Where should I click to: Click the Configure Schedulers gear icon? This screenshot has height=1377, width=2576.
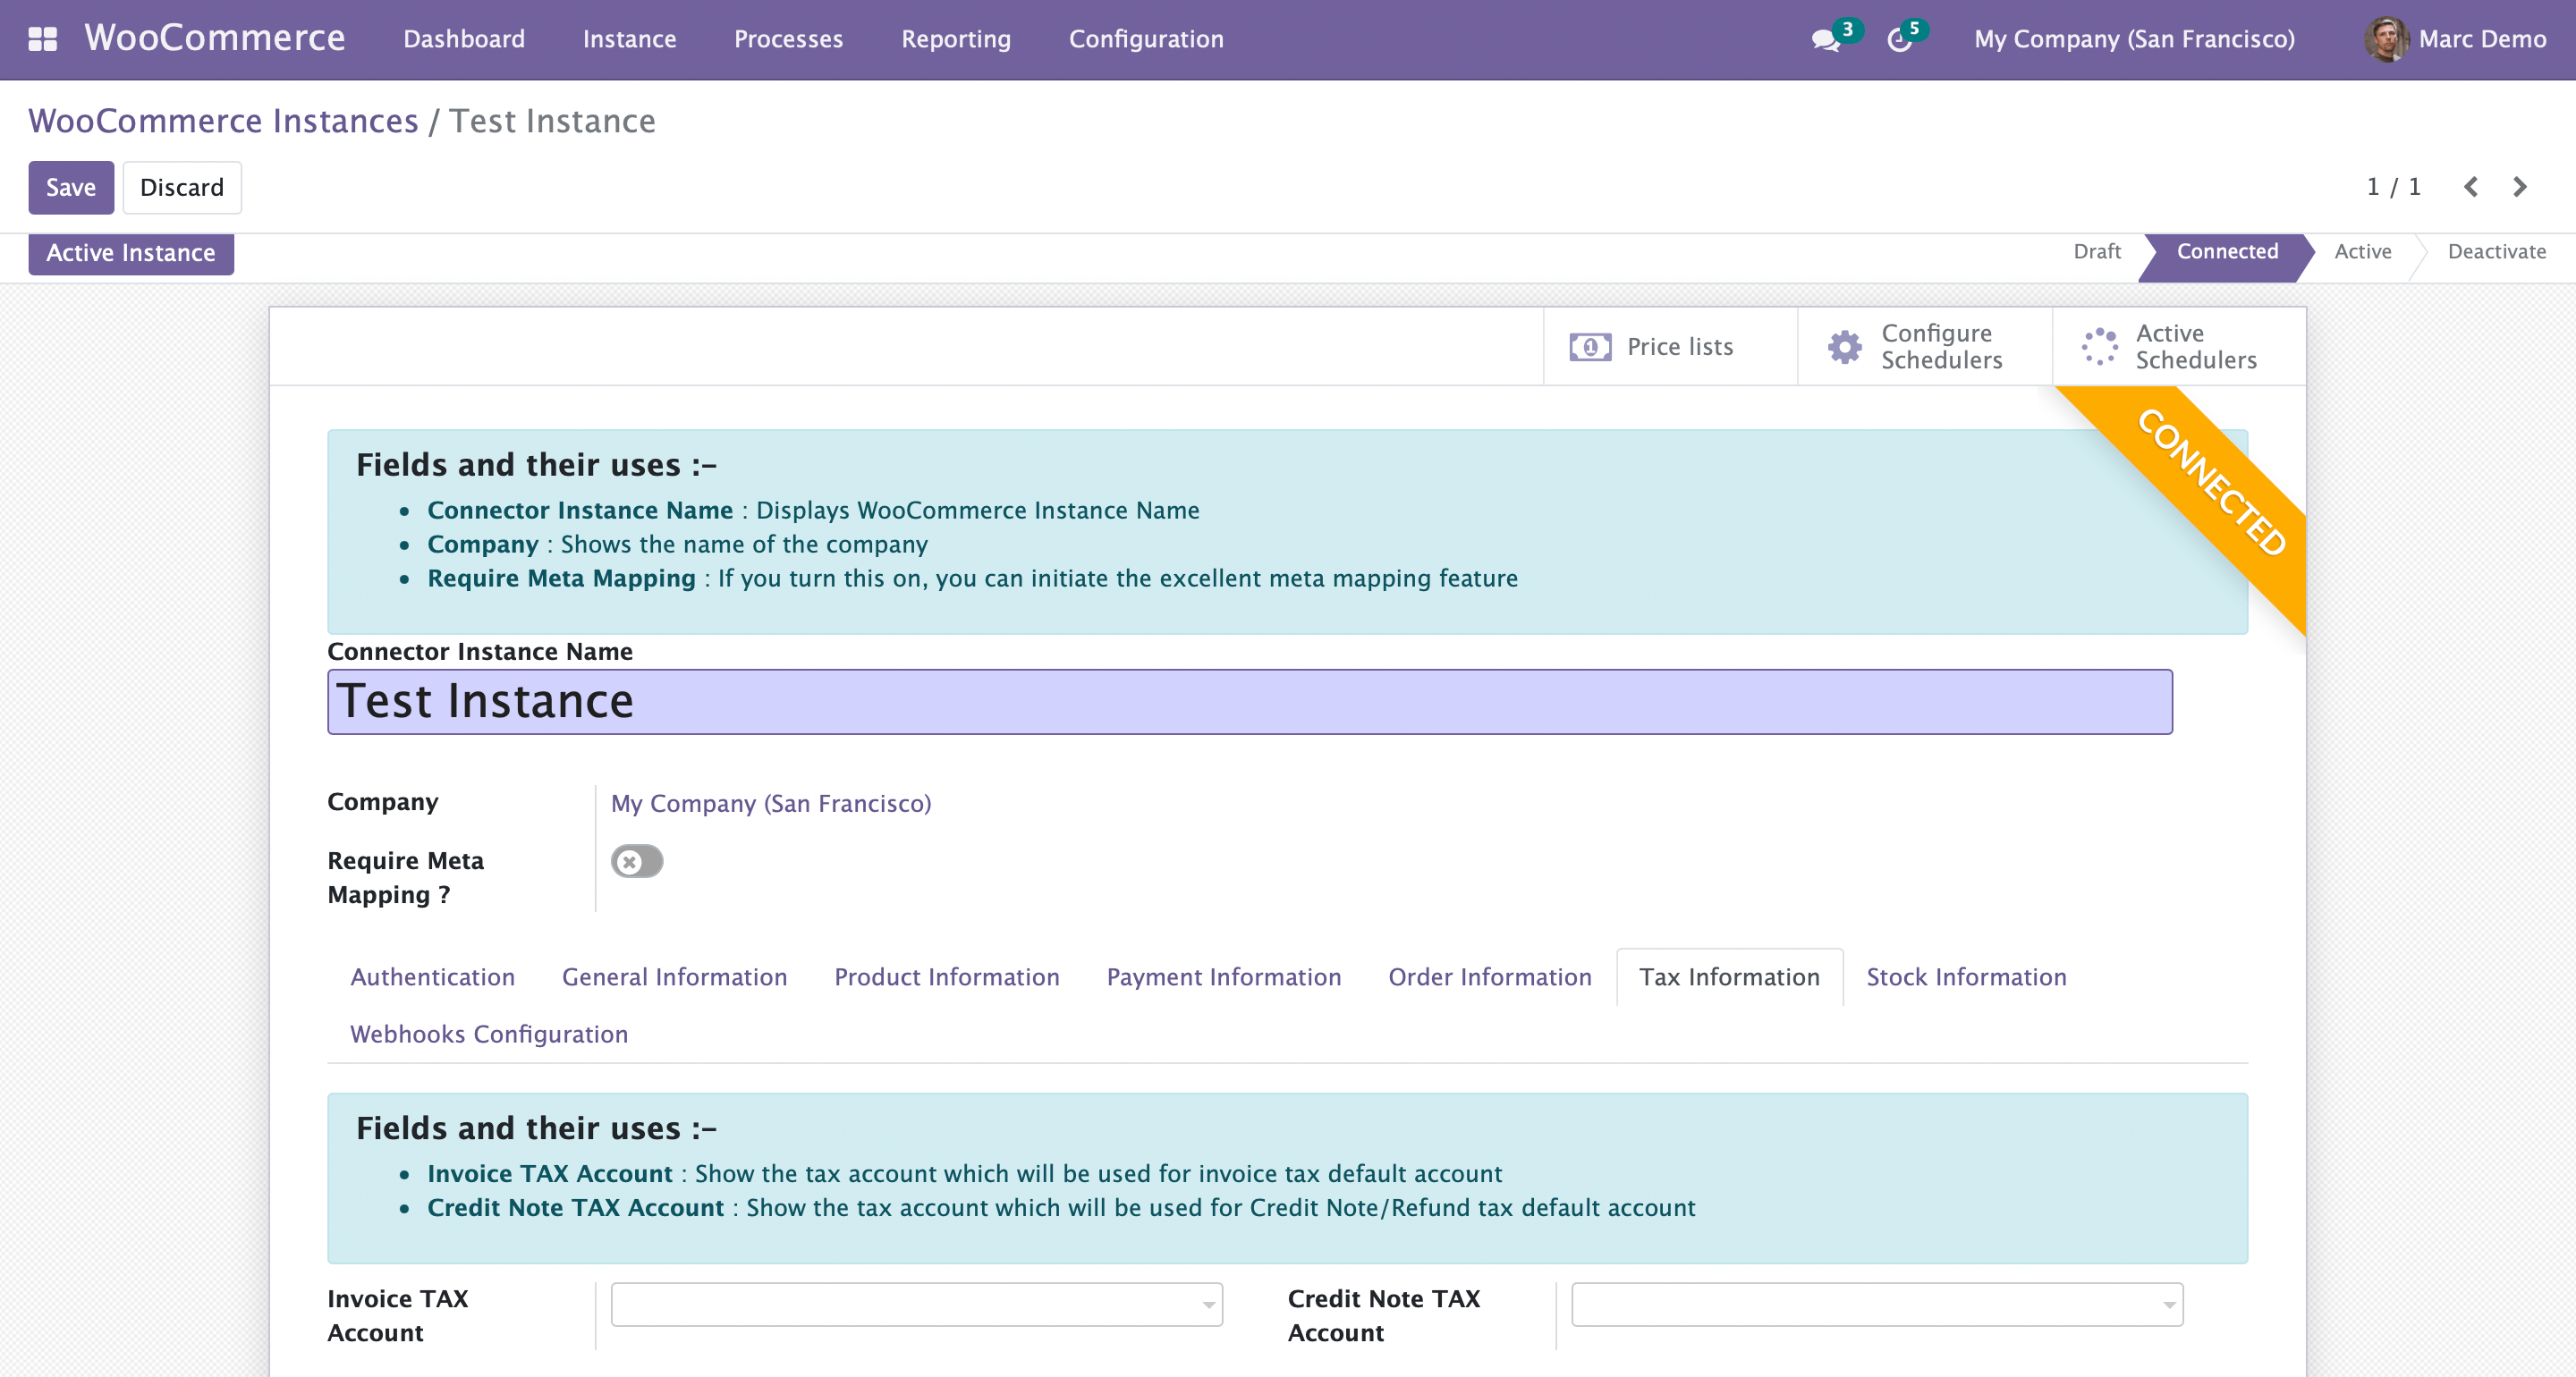tap(1845, 347)
